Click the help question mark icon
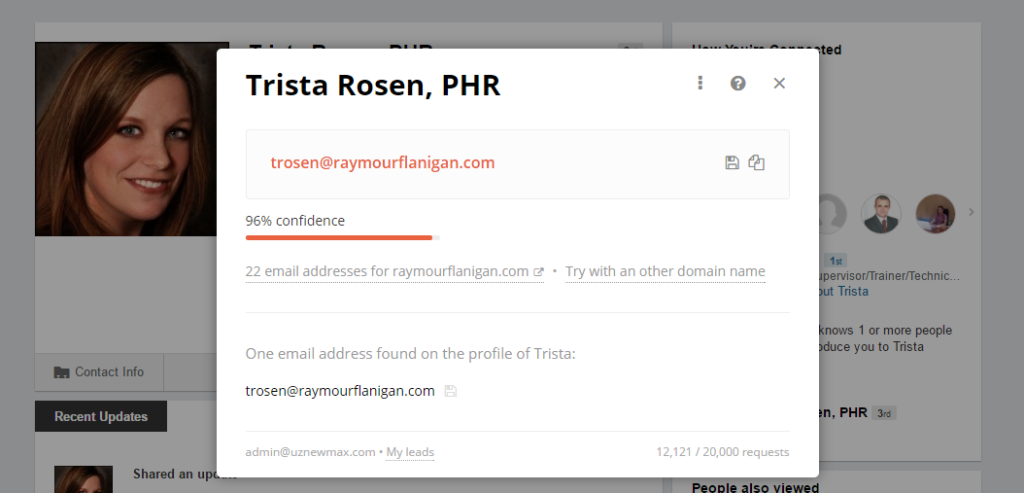 (738, 83)
